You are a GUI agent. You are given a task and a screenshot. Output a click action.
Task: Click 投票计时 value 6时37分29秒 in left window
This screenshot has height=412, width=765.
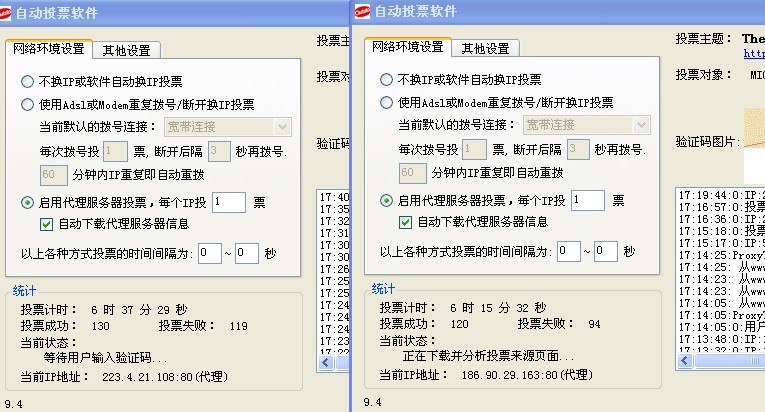click(139, 310)
